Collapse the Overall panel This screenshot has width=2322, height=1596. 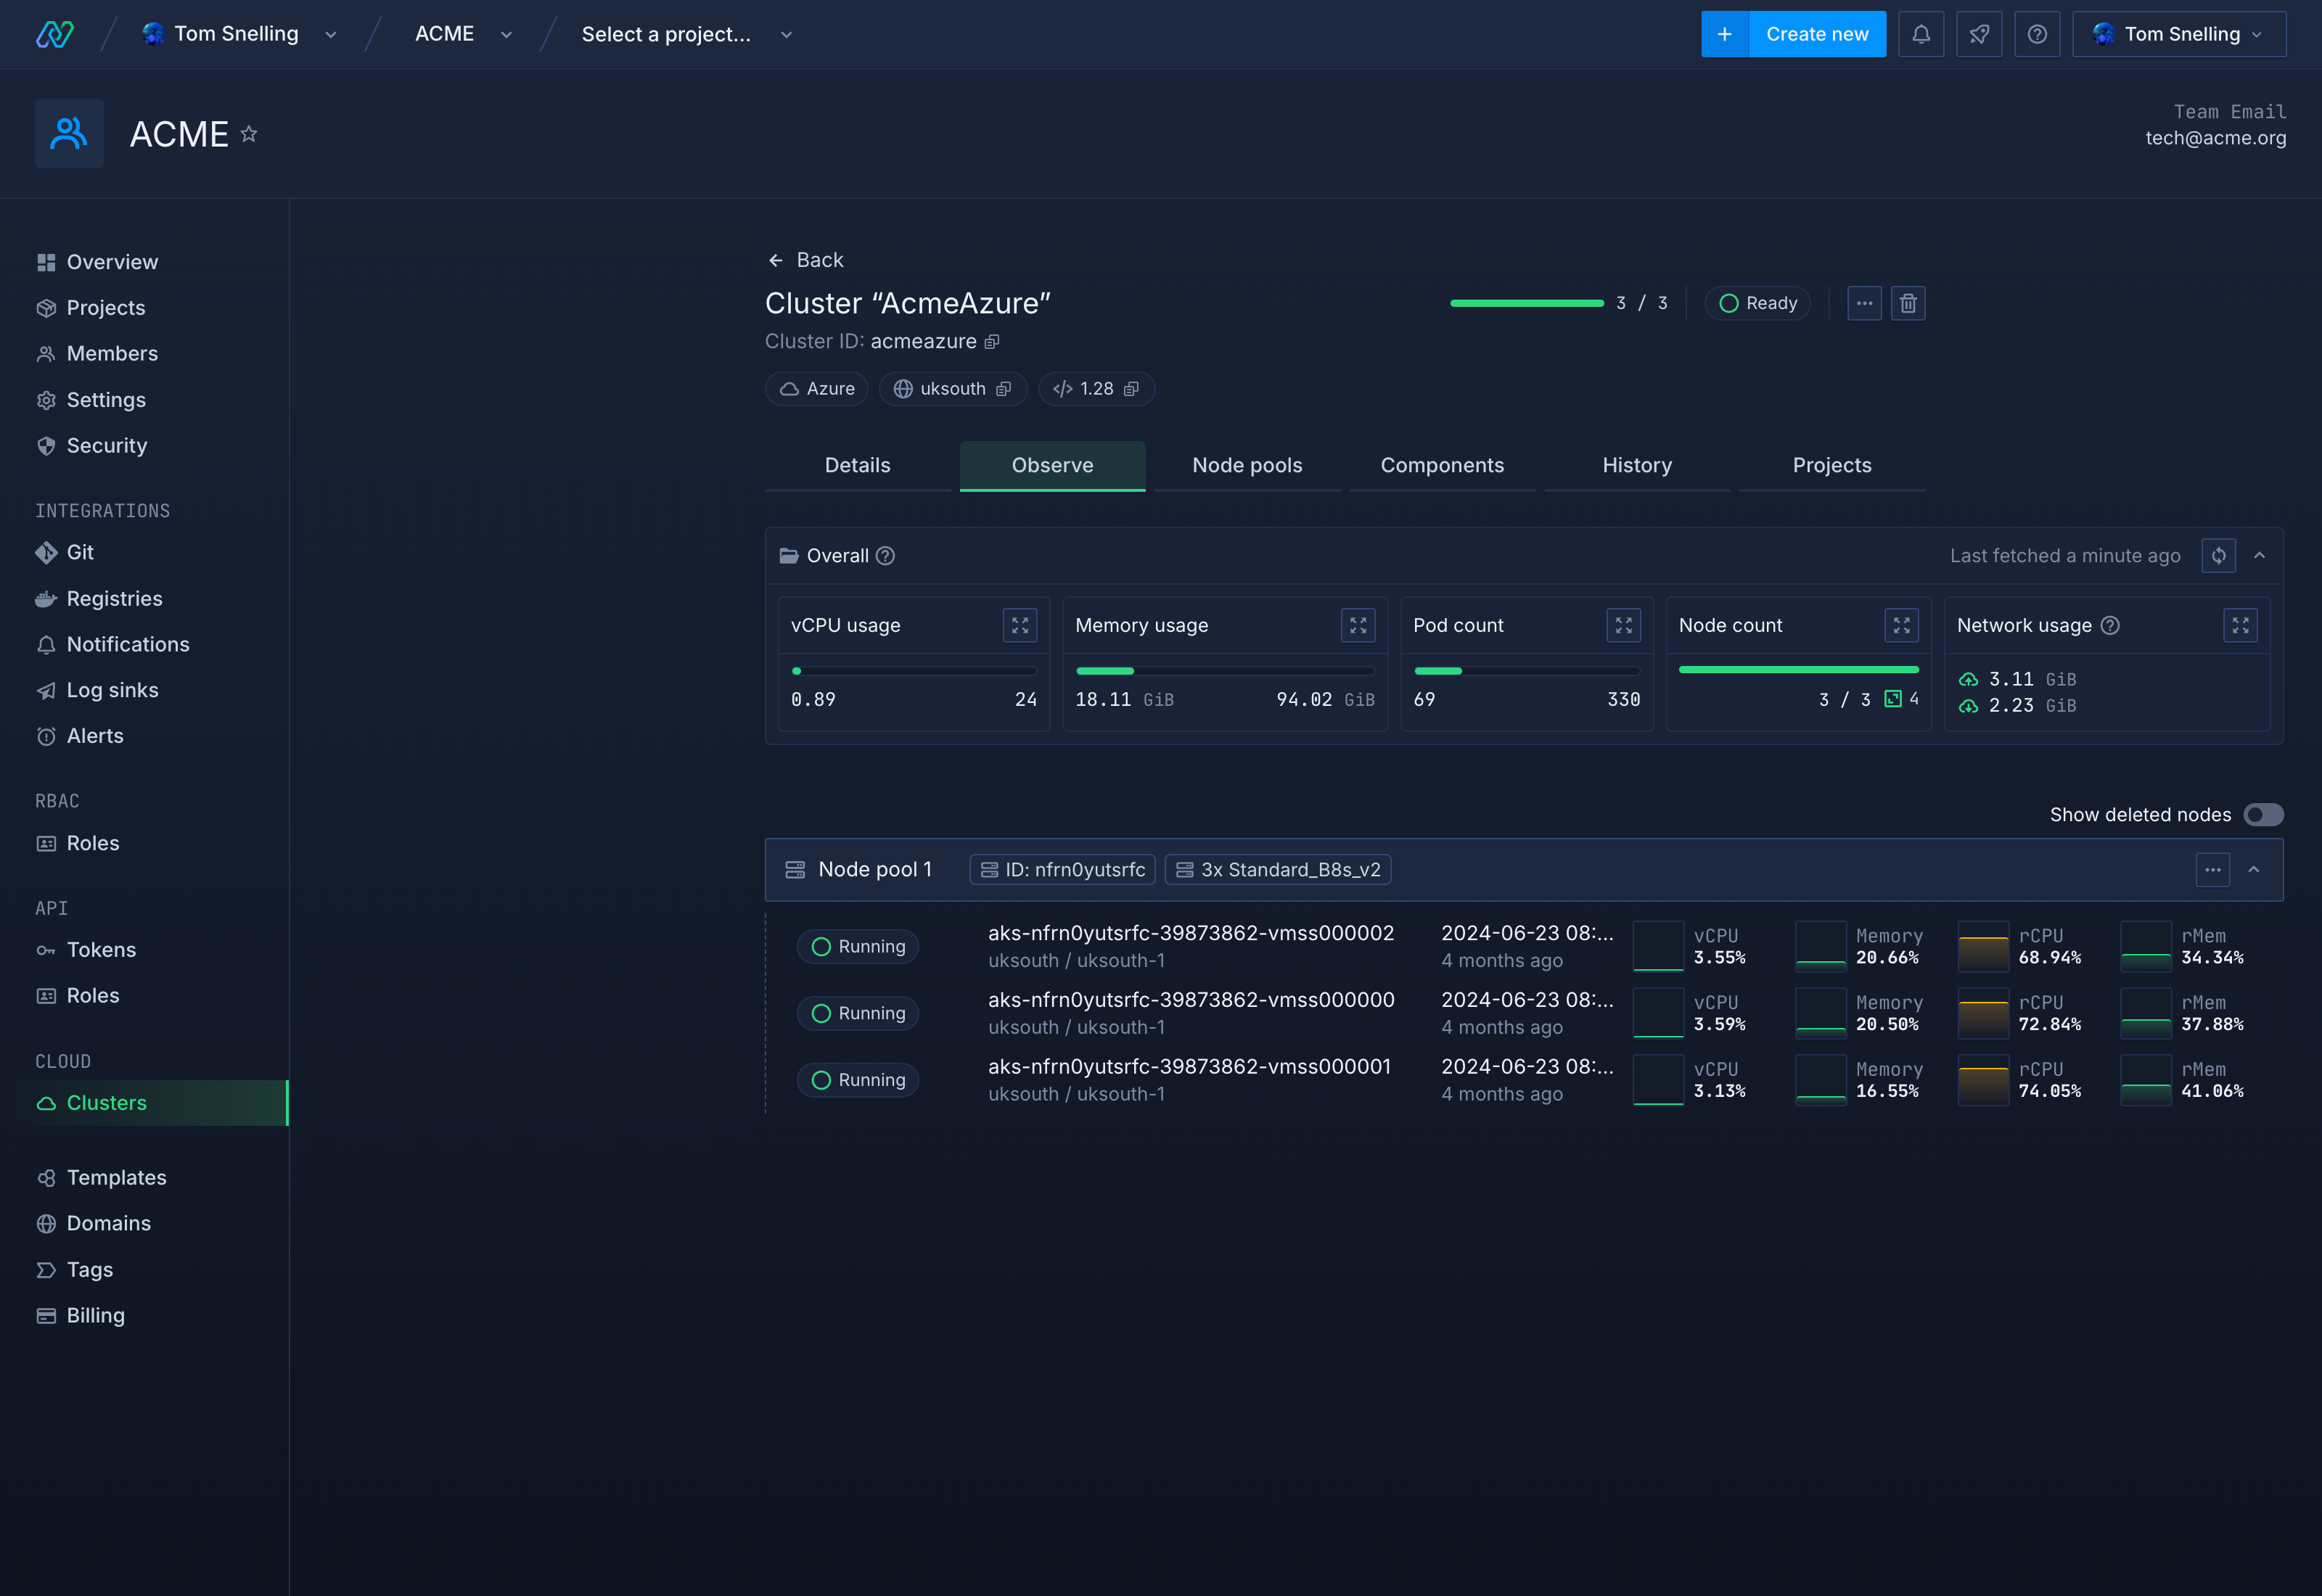(2260, 556)
